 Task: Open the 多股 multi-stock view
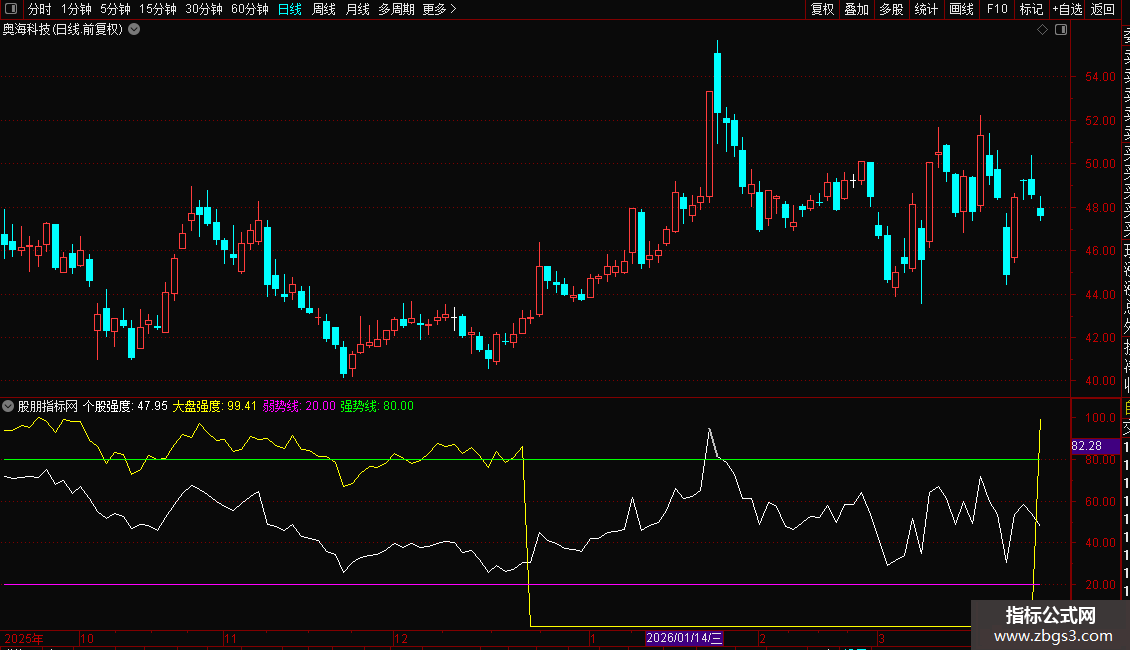891,9
